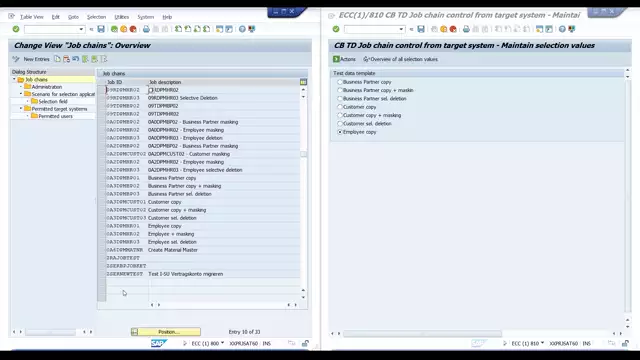Click Last Page icon in Change View toolbar
Screen dimensions: 640x360
(207, 29)
